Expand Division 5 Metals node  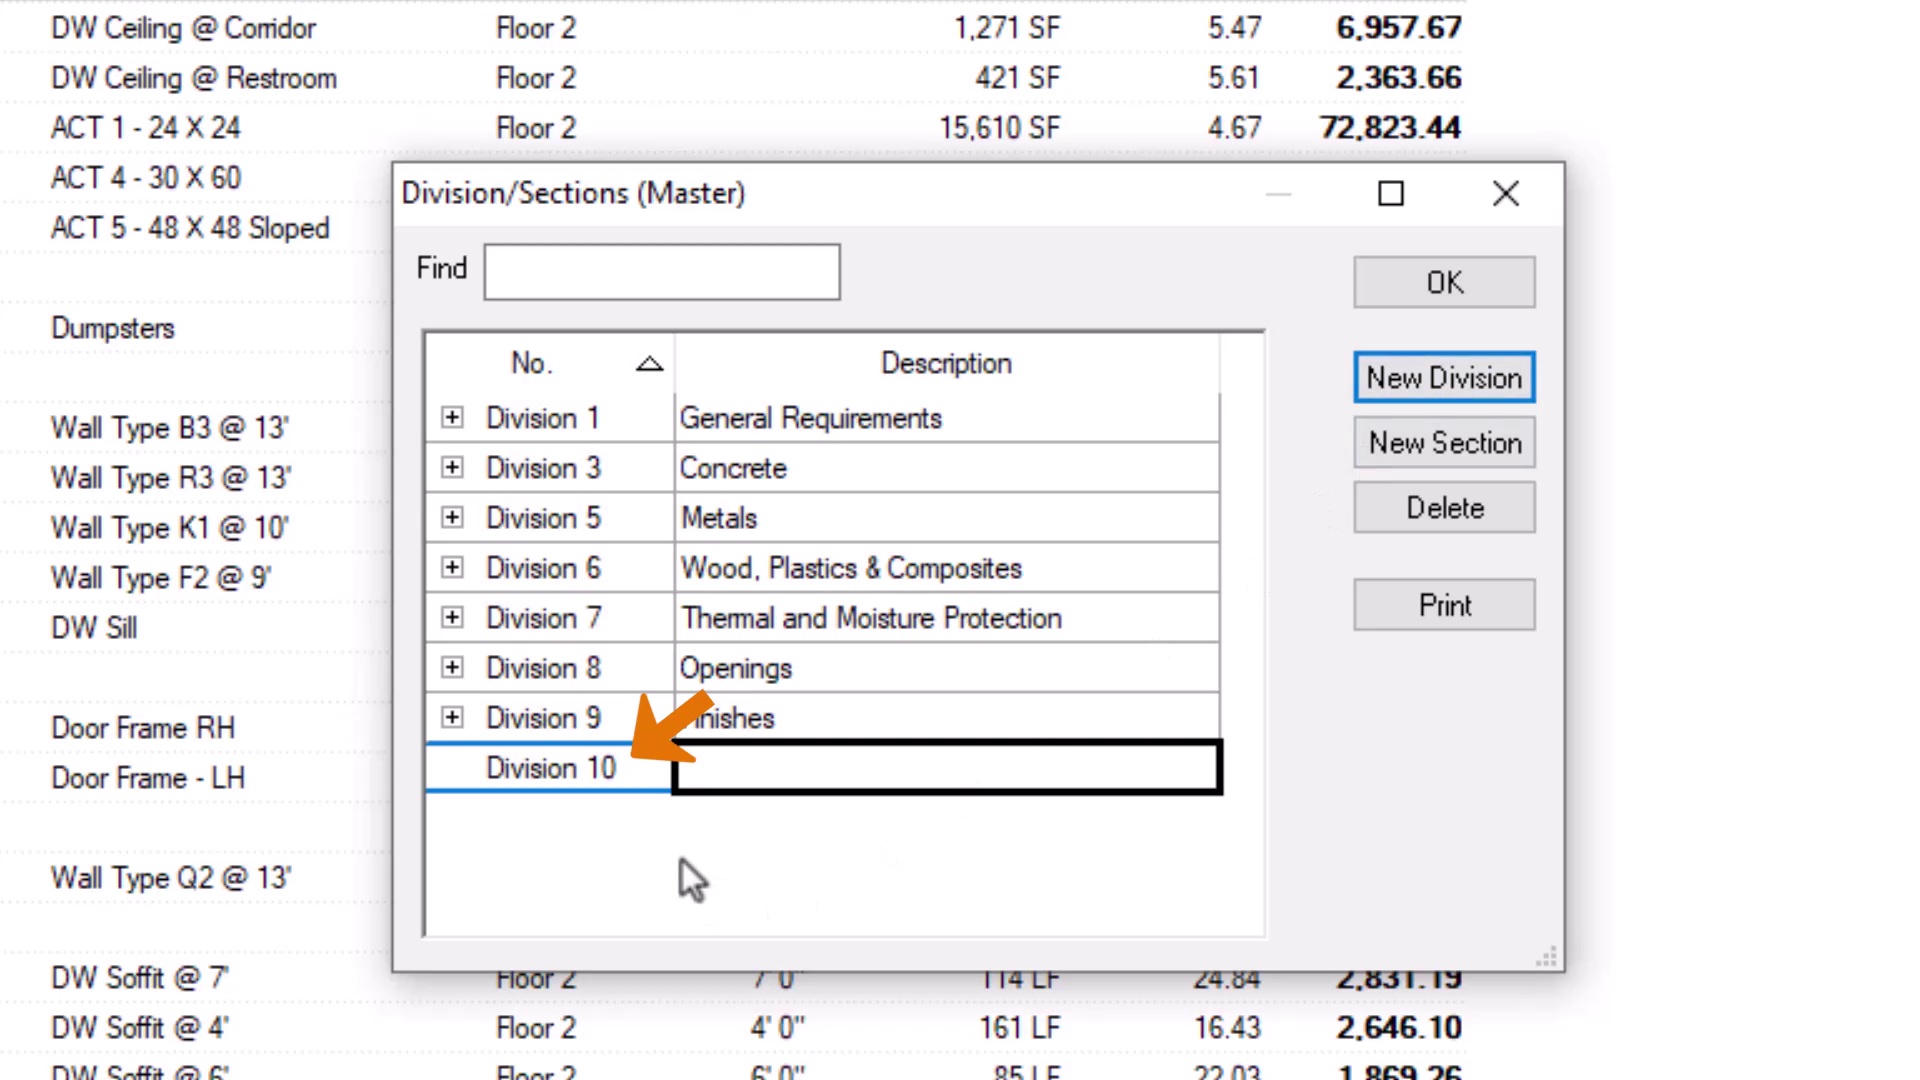[452, 517]
